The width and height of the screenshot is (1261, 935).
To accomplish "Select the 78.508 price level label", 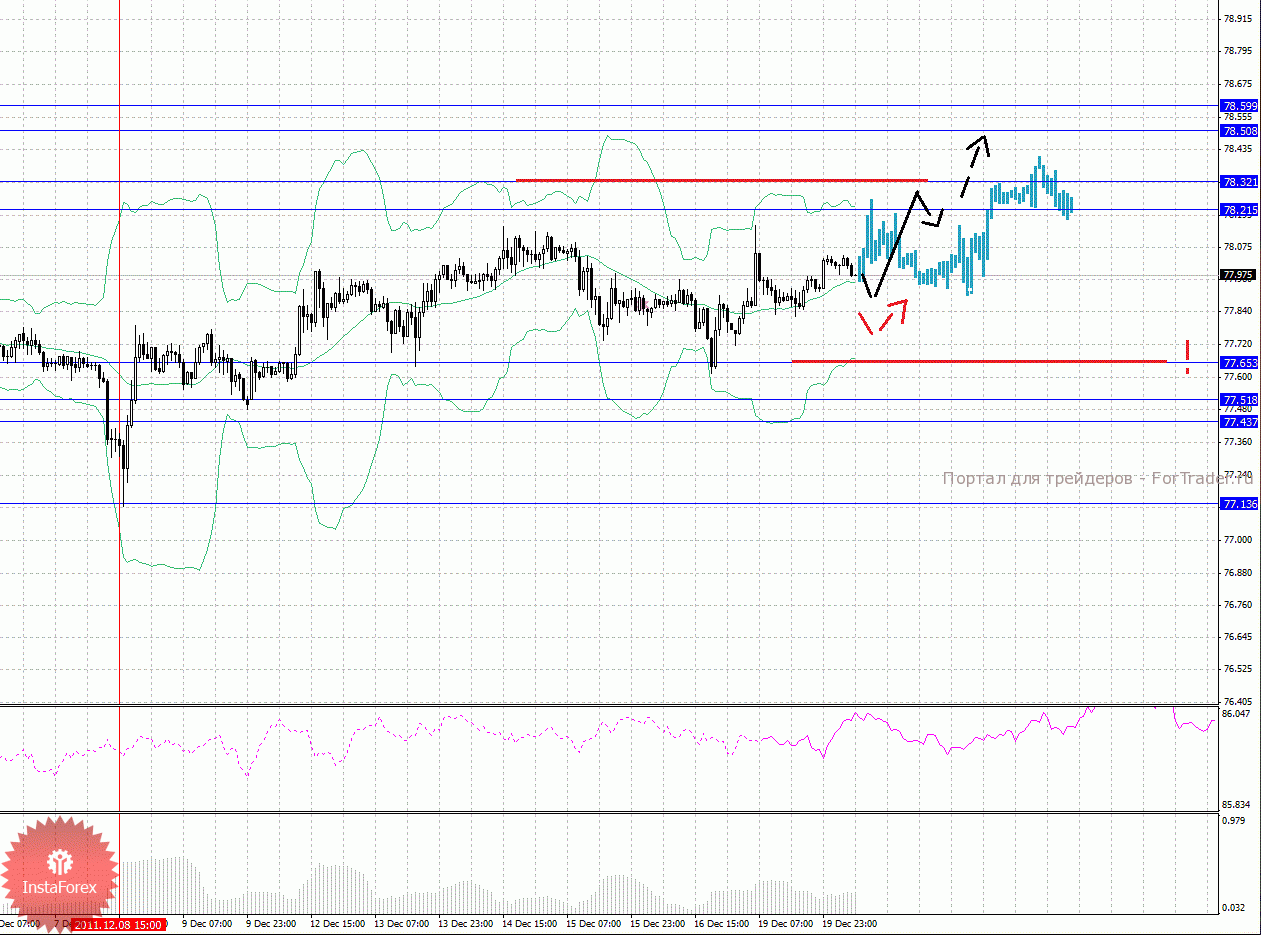I will tap(1240, 131).
